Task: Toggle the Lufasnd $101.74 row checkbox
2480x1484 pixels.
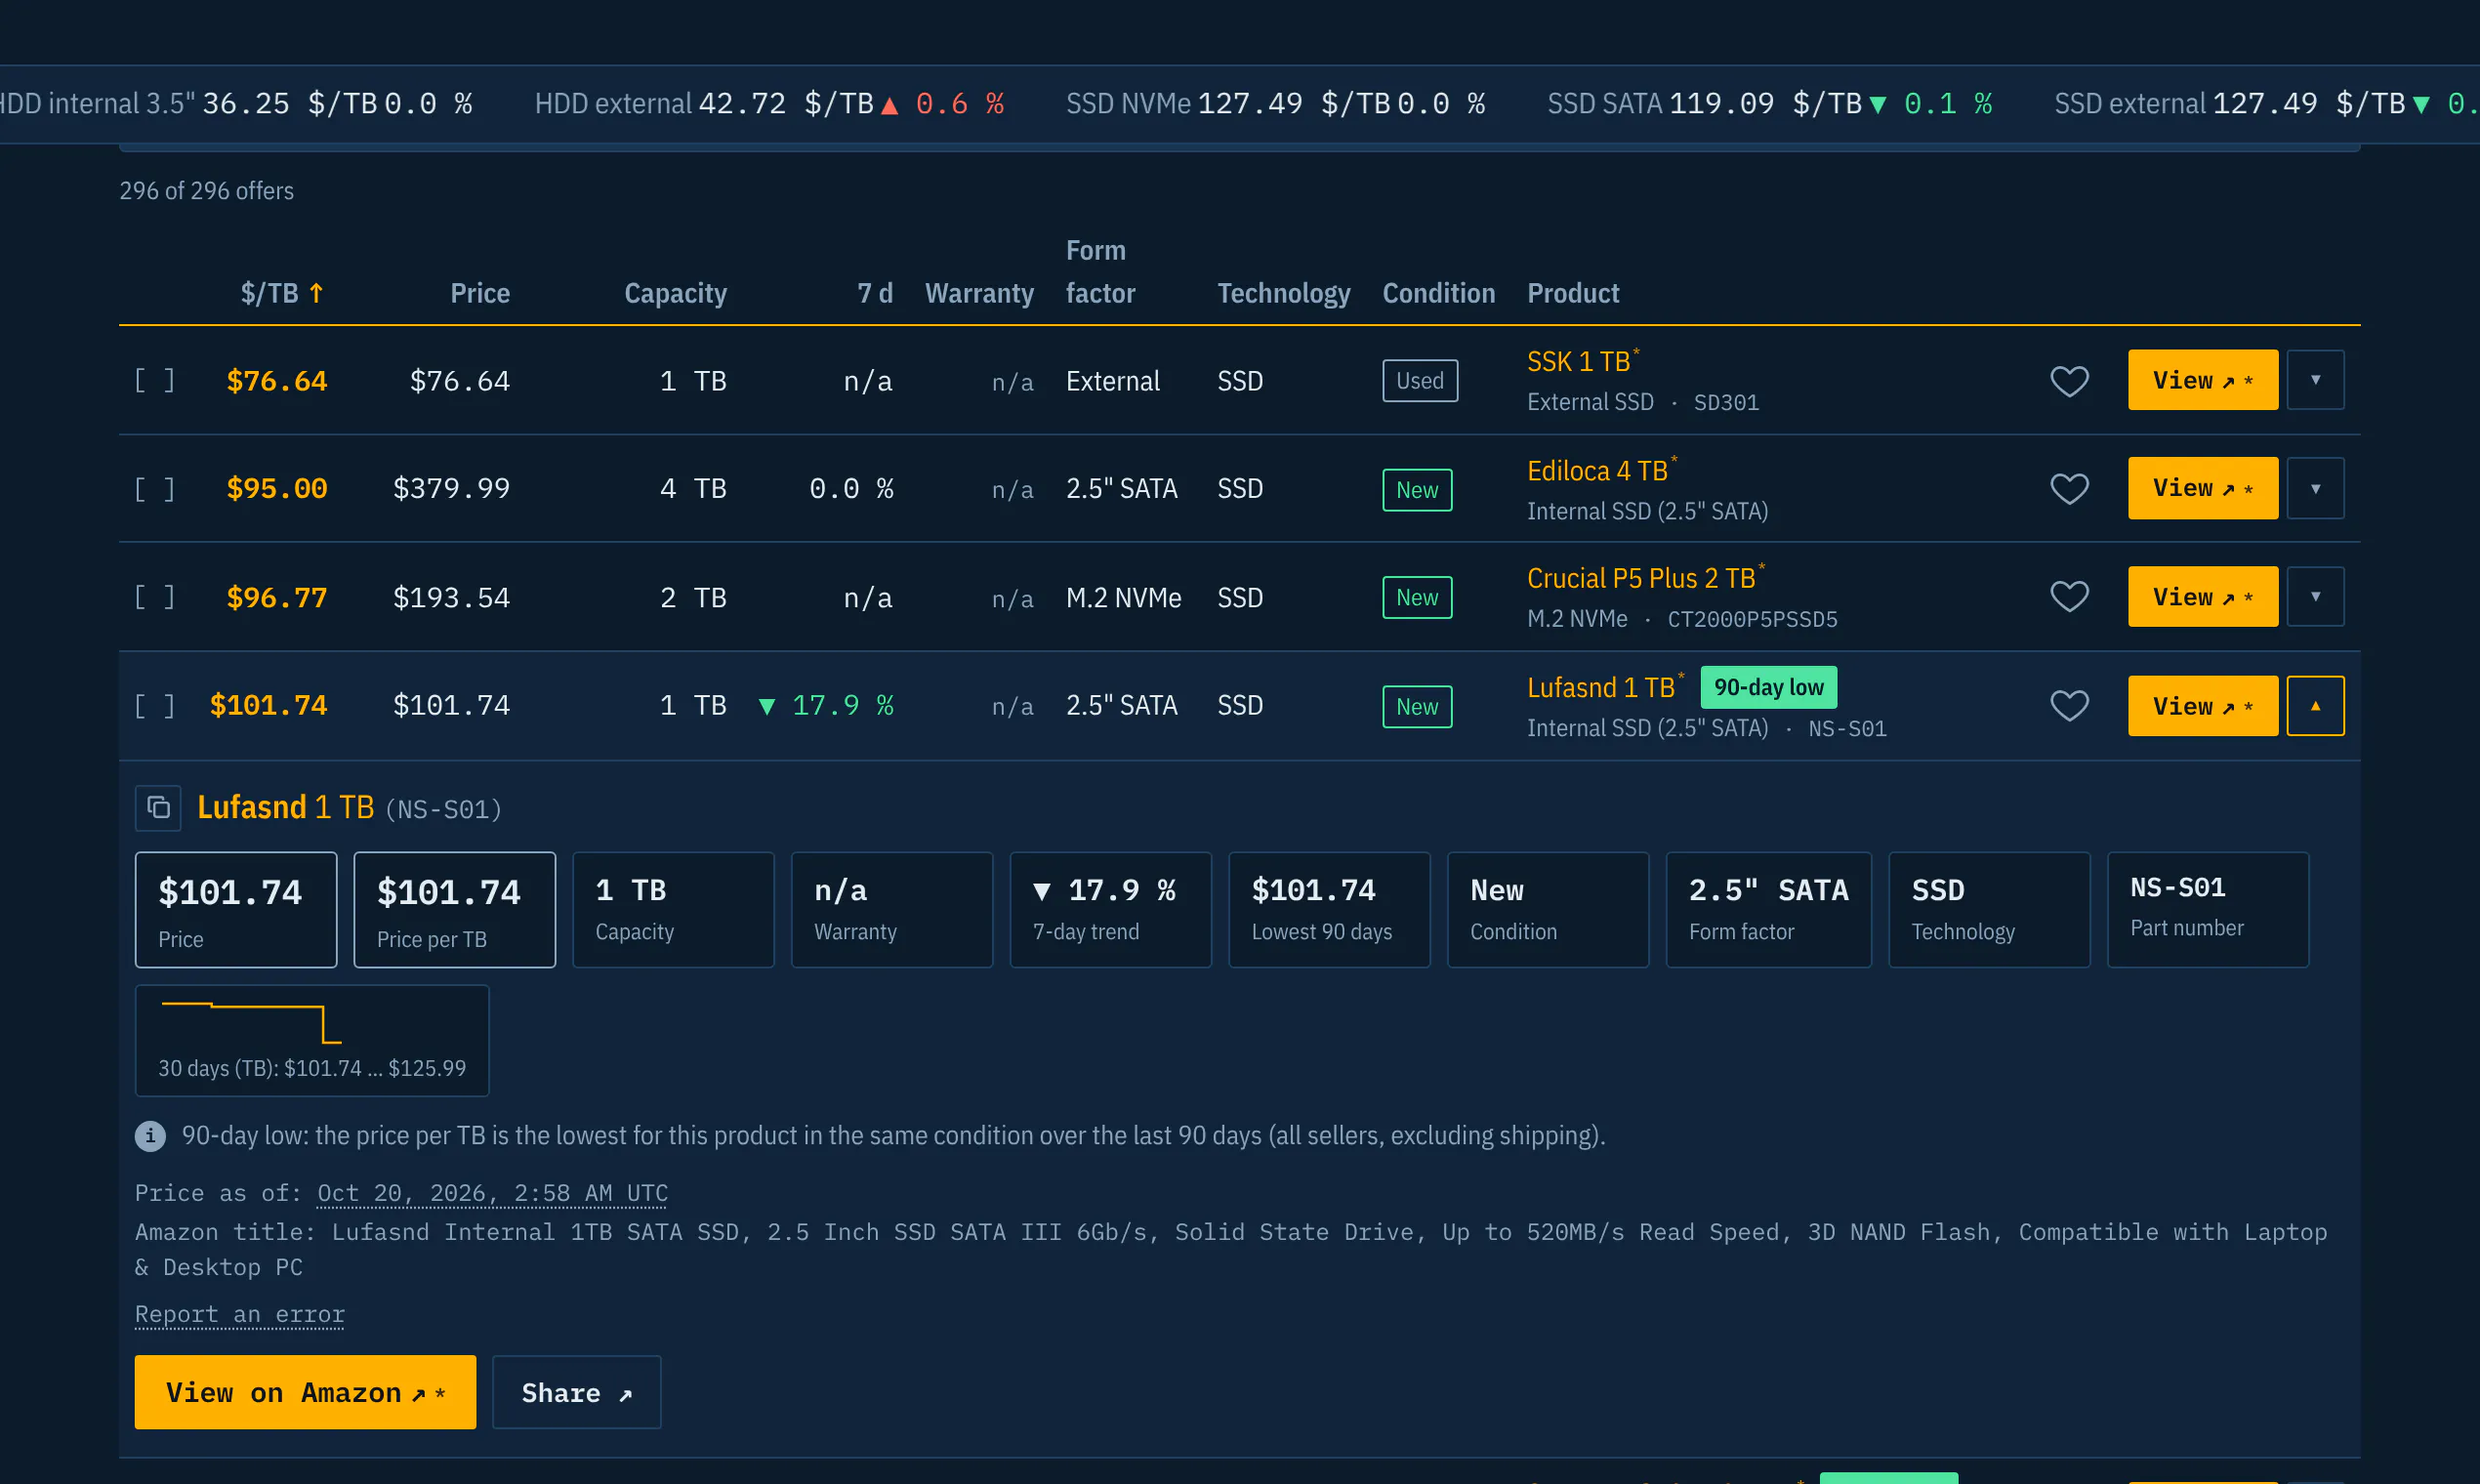Action: tap(155, 706)
